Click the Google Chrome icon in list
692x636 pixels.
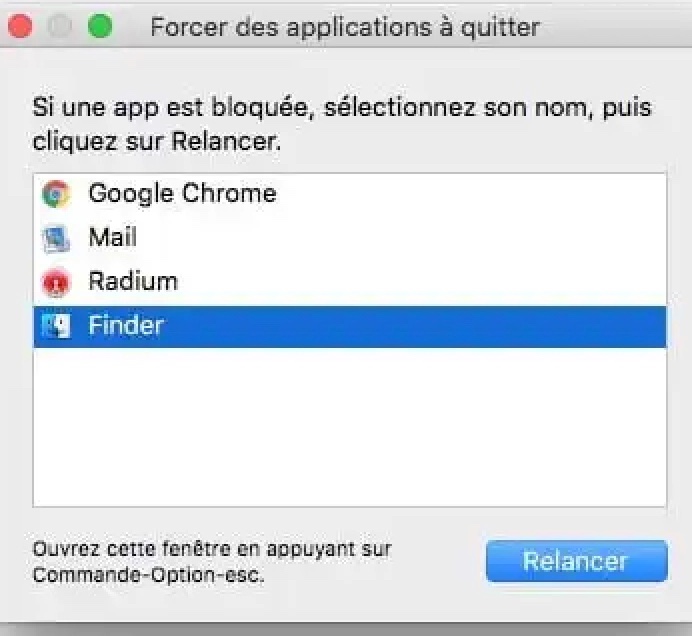[x=56, y=194]
